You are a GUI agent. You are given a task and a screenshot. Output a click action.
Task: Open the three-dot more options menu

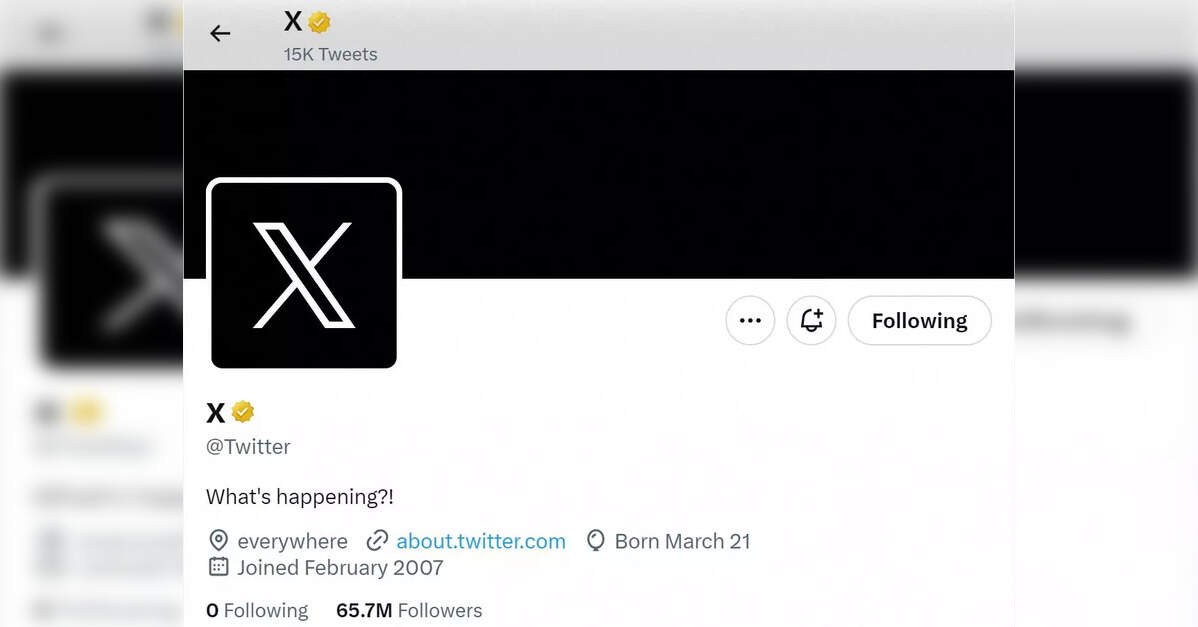750,321
